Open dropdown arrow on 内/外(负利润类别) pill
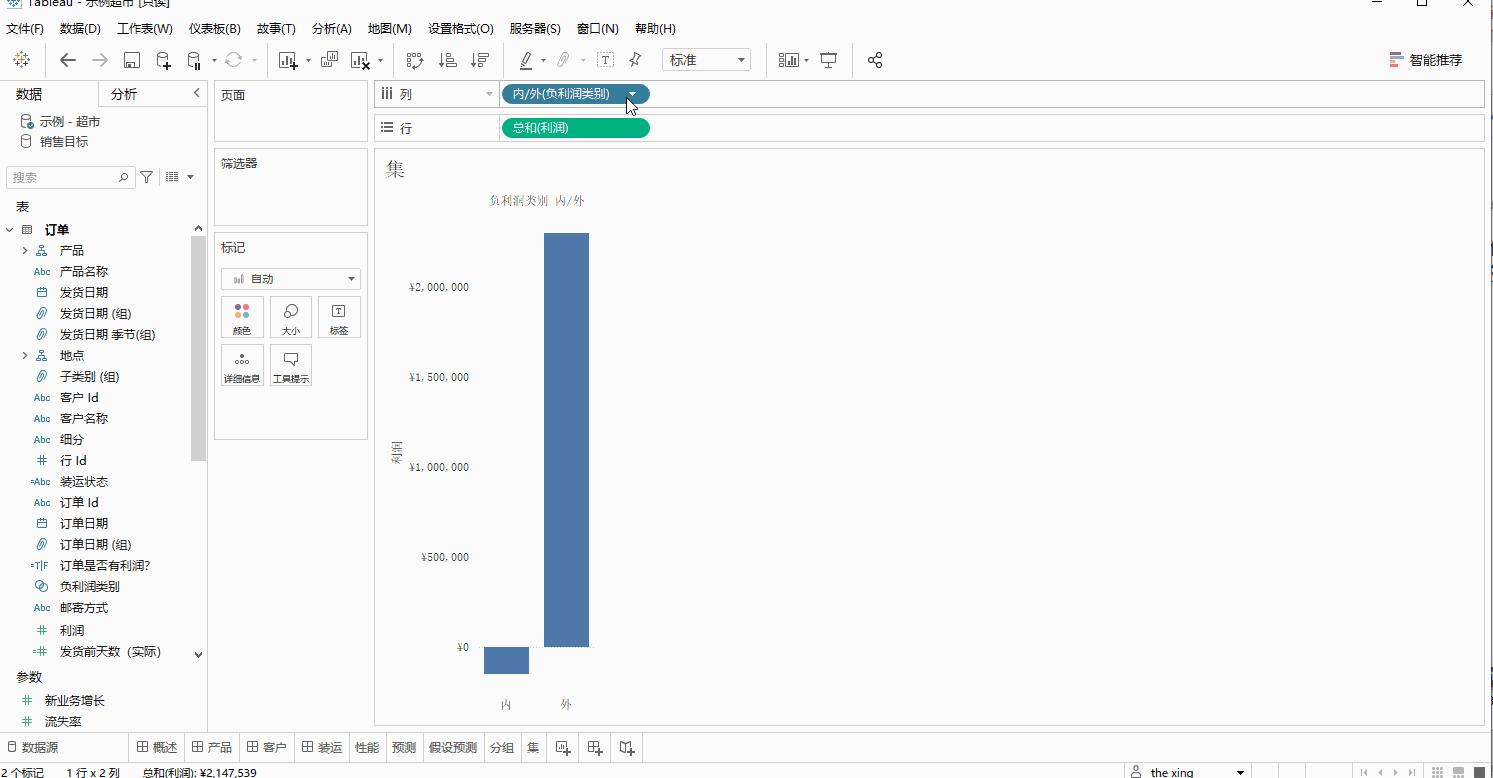 [x=632, y=94]
